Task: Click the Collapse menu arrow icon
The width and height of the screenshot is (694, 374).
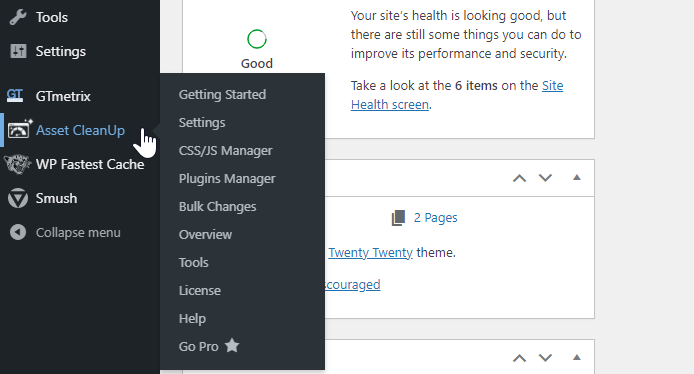Action: pyautogui.click(x=18, y=232)
